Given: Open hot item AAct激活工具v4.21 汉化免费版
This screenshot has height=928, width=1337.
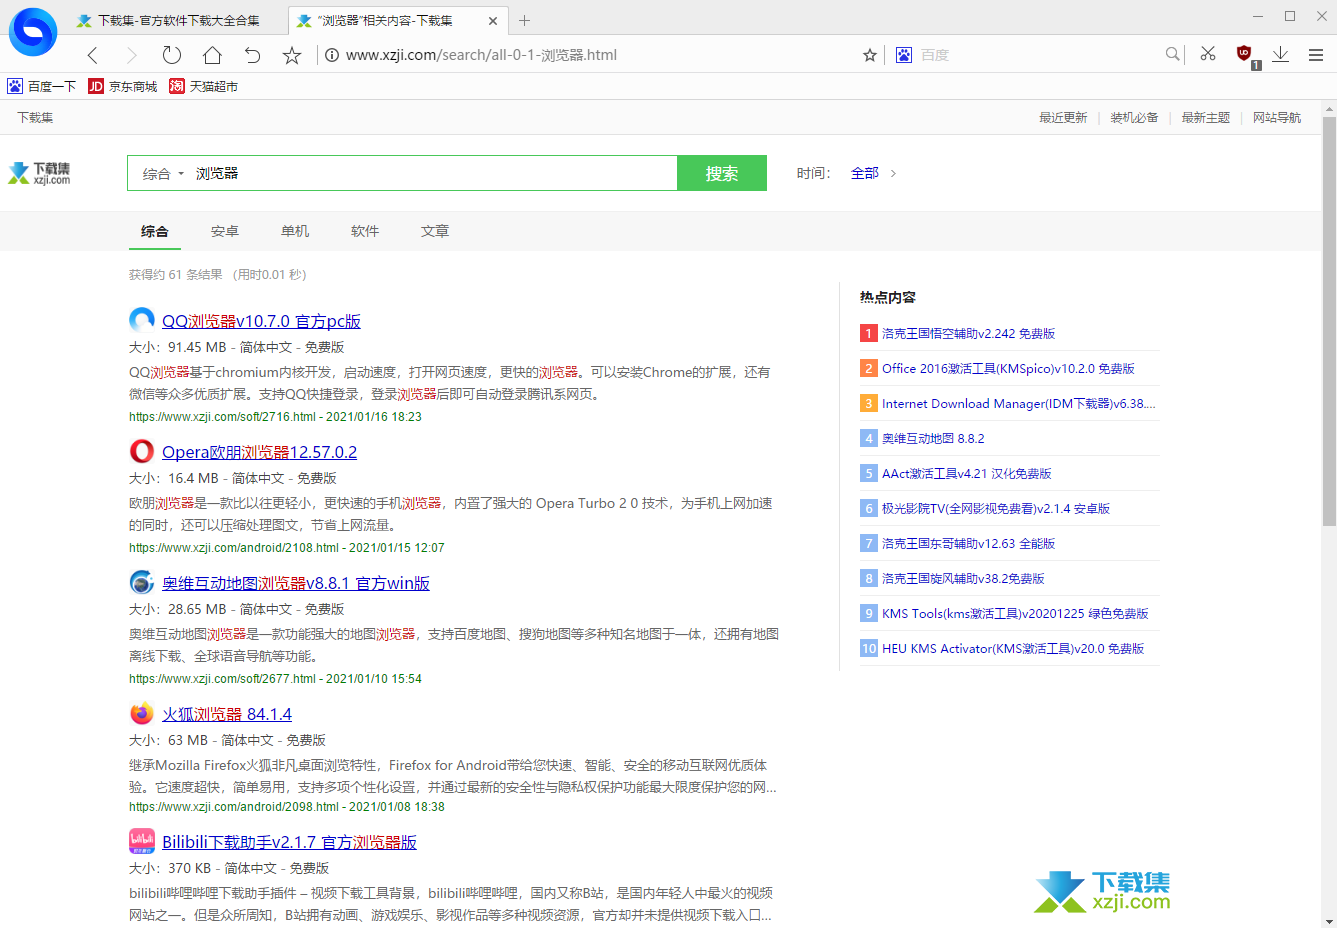Looking at the screenshot, I should tap(967, 473).
